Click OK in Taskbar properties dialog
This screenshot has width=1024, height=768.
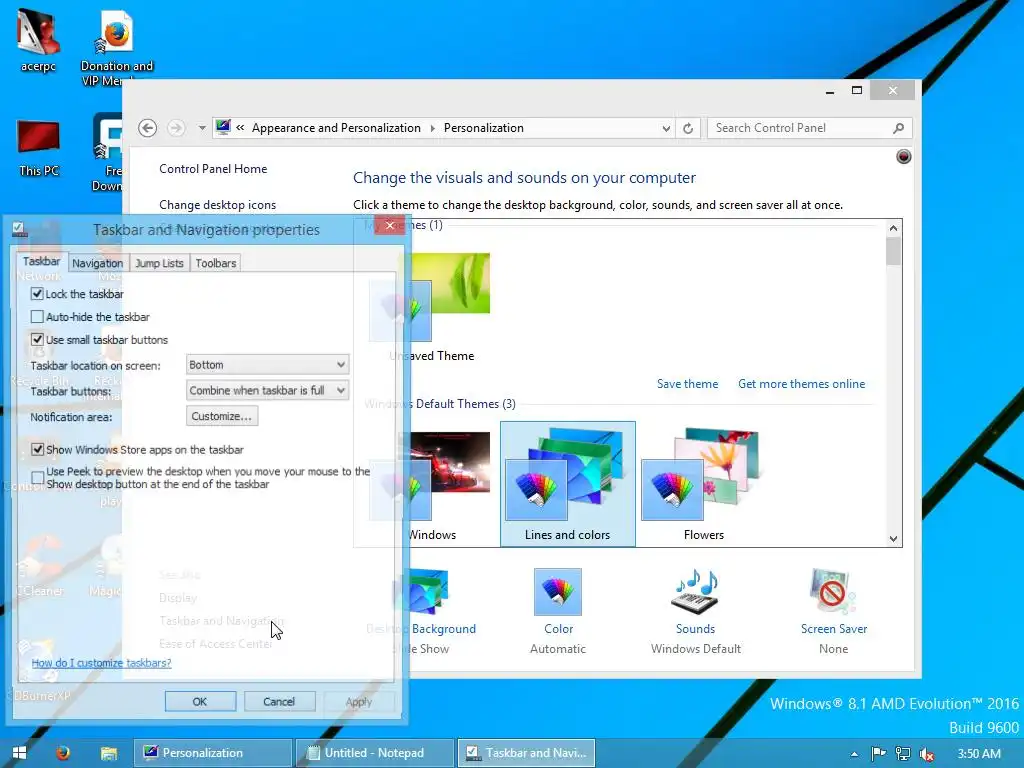pyautogui.click(x=200, y=701)
